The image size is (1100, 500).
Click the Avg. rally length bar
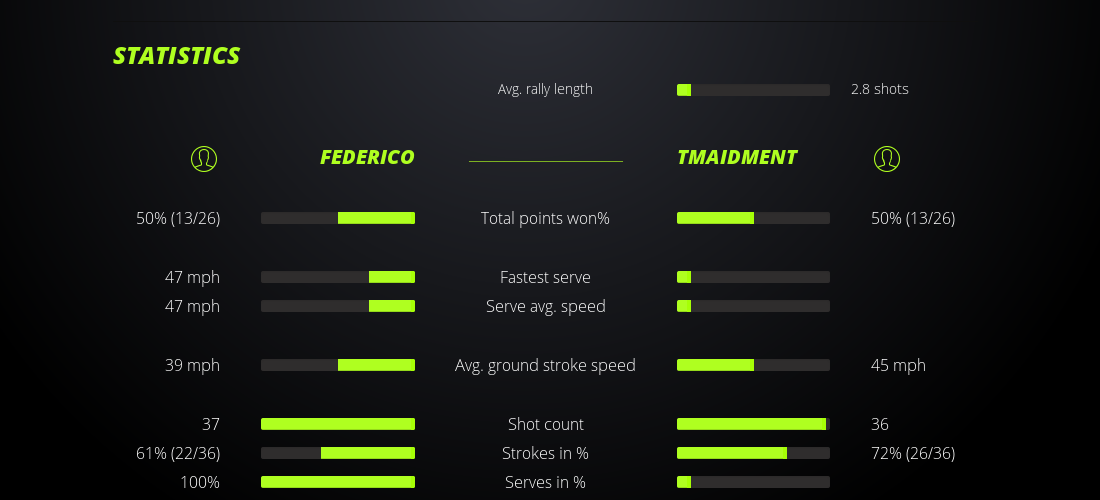[753, 90]
